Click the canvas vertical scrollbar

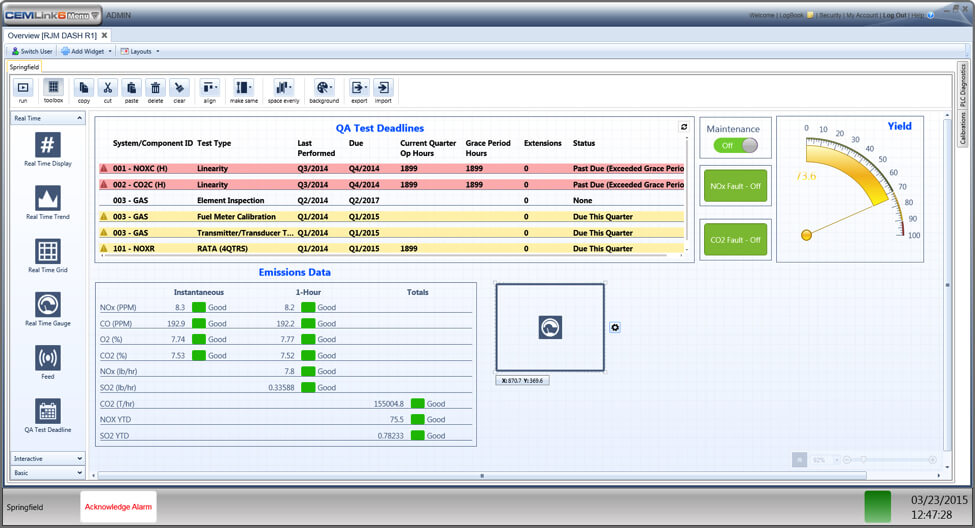tap(948, 284)
